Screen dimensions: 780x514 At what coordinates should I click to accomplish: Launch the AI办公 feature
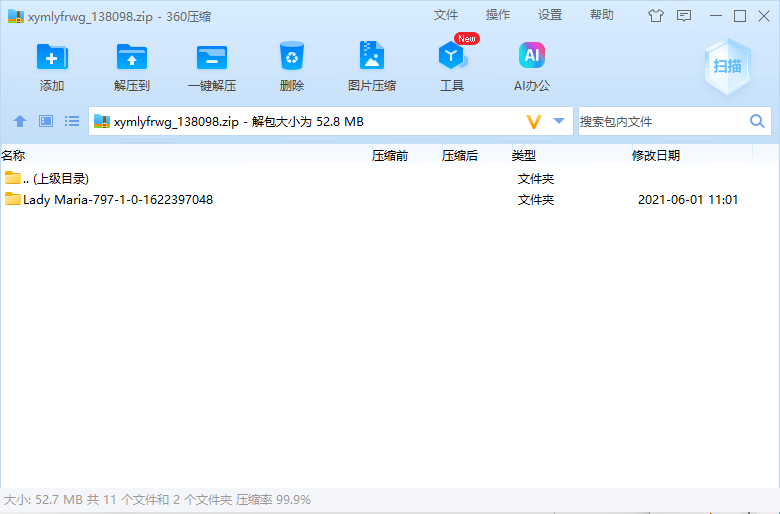point(532,55)
